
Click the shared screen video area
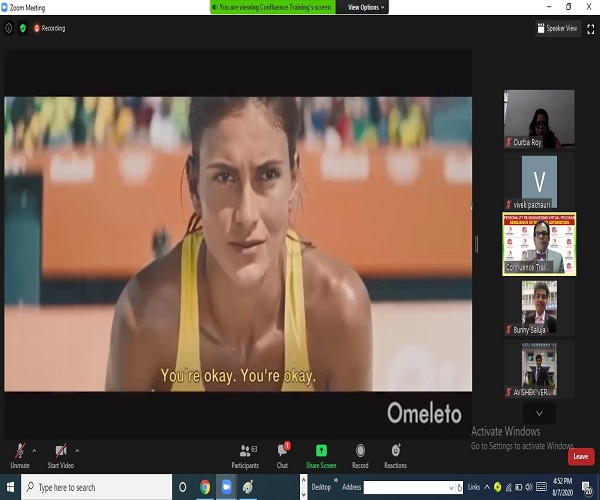point(238,244)
